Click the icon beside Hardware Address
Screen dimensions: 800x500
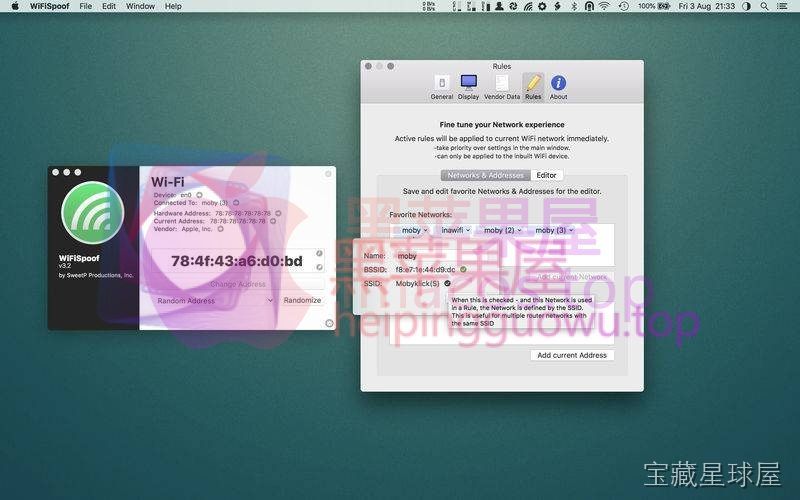(278, 213)
